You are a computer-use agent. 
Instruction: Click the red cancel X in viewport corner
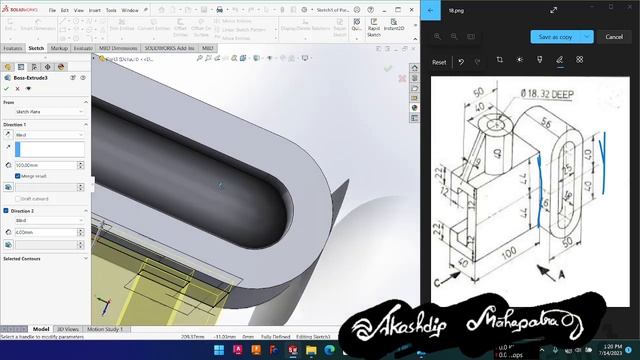click(402, 78)
